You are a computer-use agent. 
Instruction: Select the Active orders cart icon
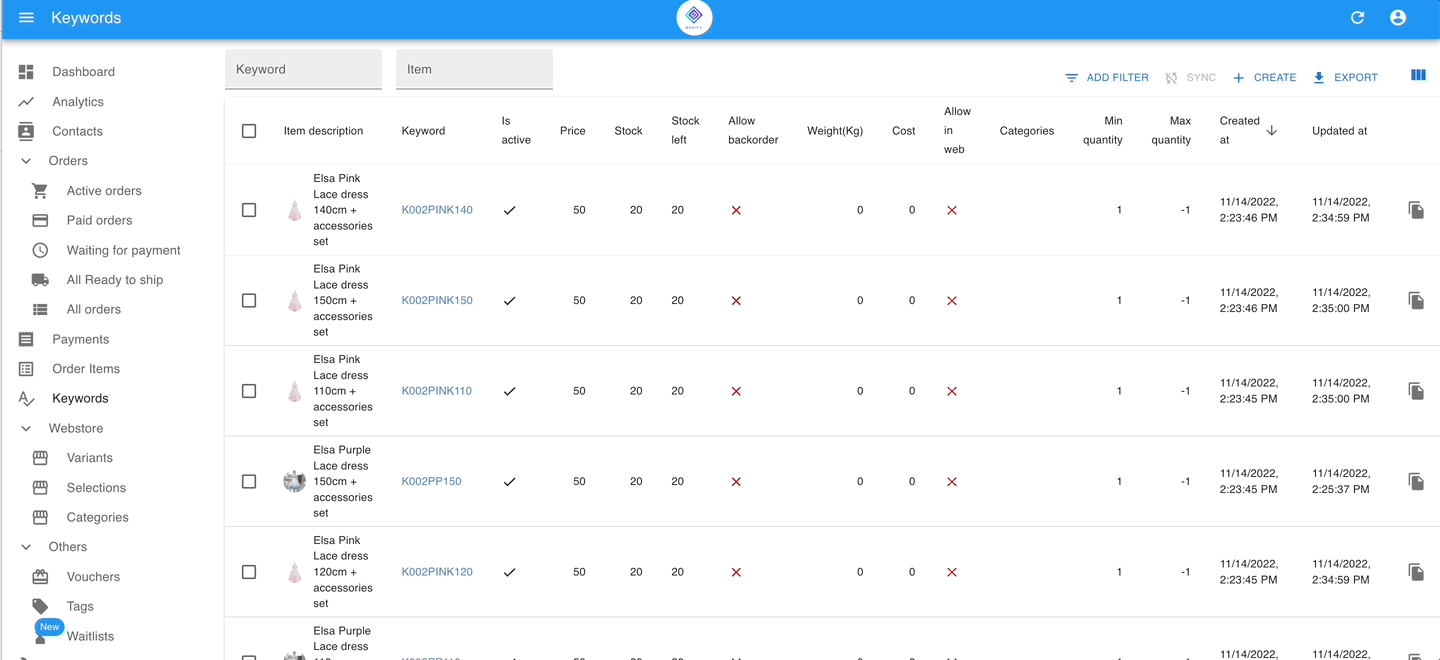pyautogui.click(x=39, y=190)
